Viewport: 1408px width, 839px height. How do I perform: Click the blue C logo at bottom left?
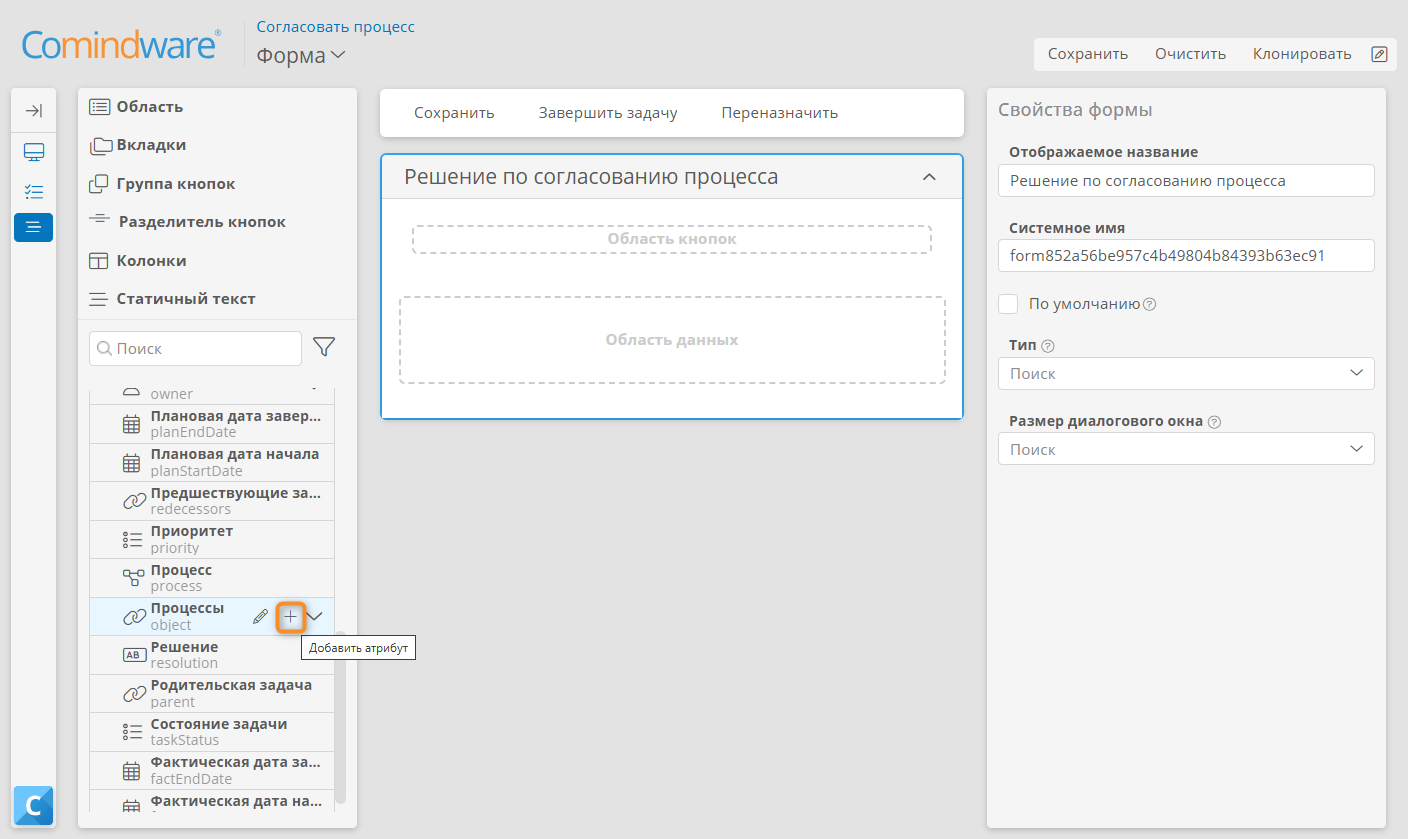tap(33, 805)
